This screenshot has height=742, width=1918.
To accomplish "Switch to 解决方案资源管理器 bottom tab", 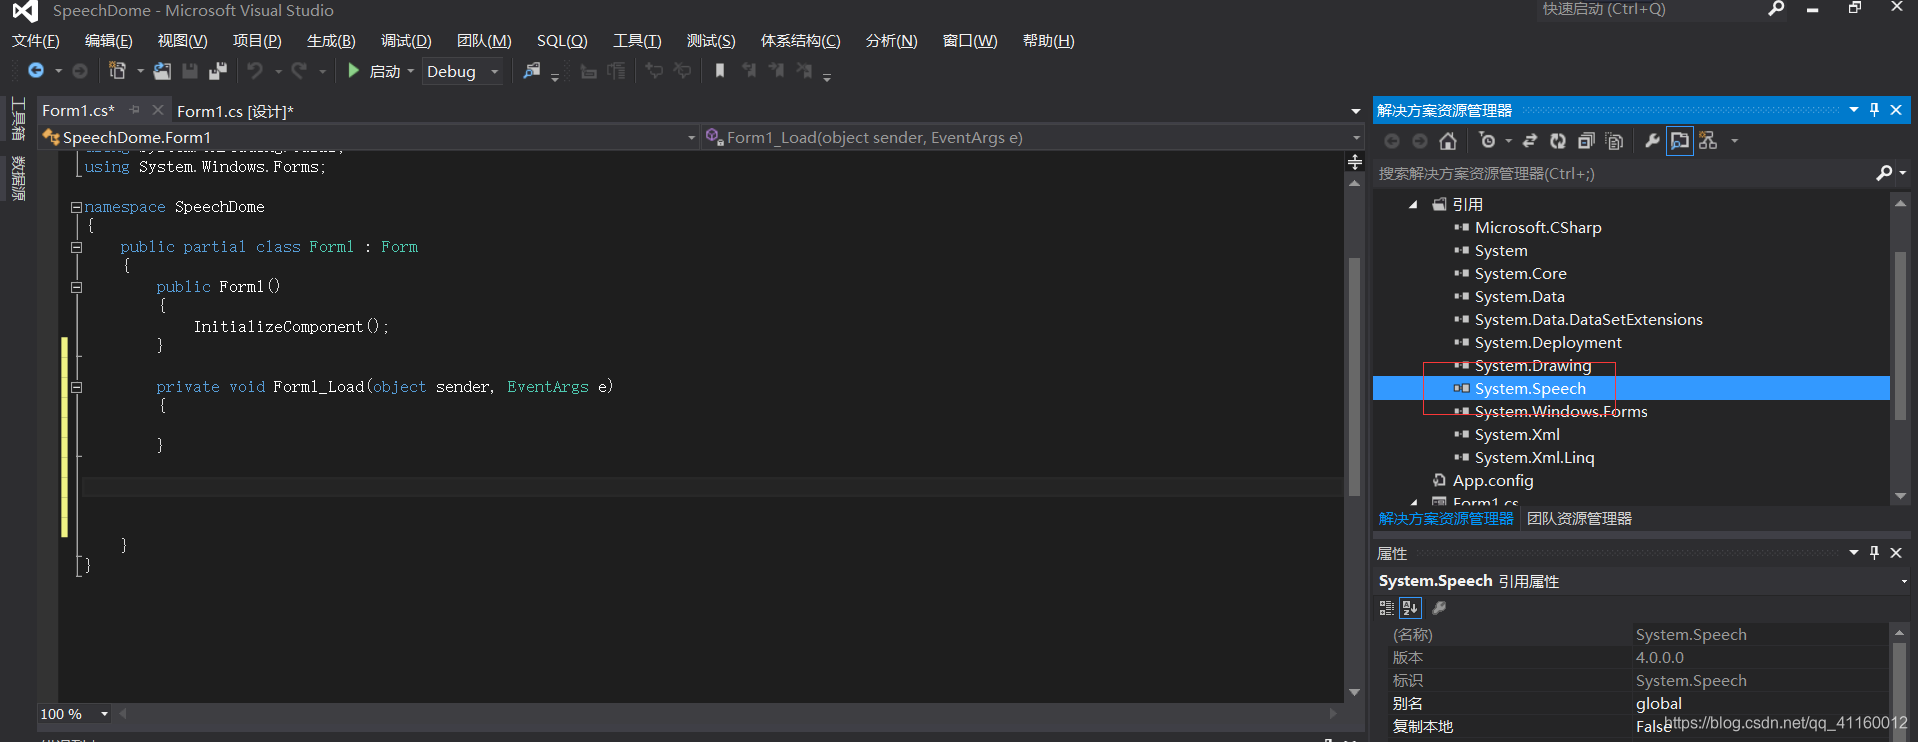I will 1446,519.
